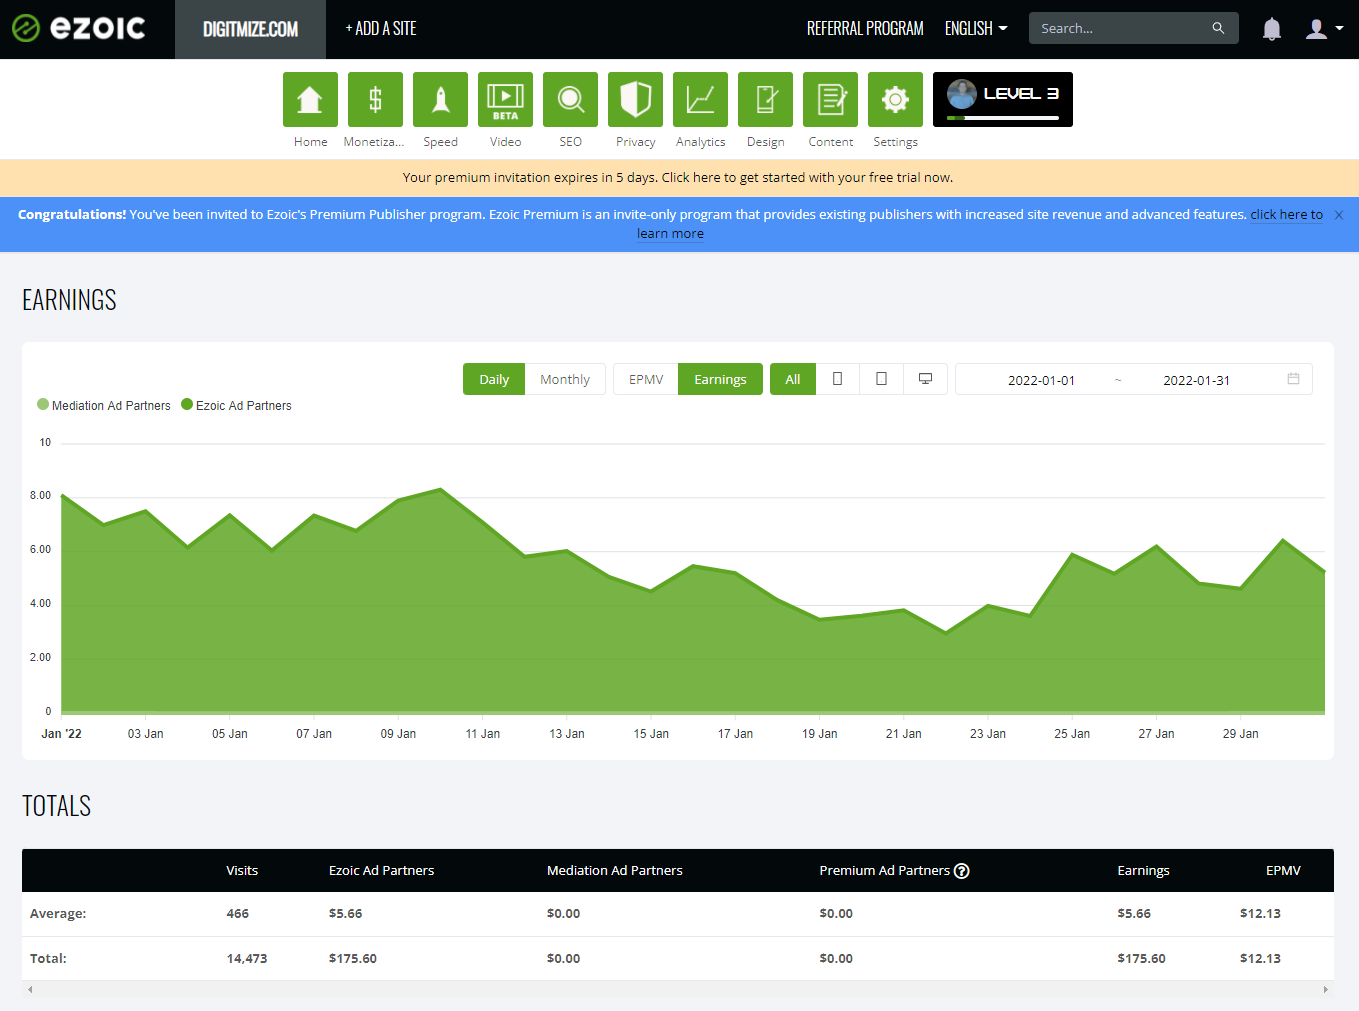
Task: Show Earnings in the chart
Action: click(720, 379)
